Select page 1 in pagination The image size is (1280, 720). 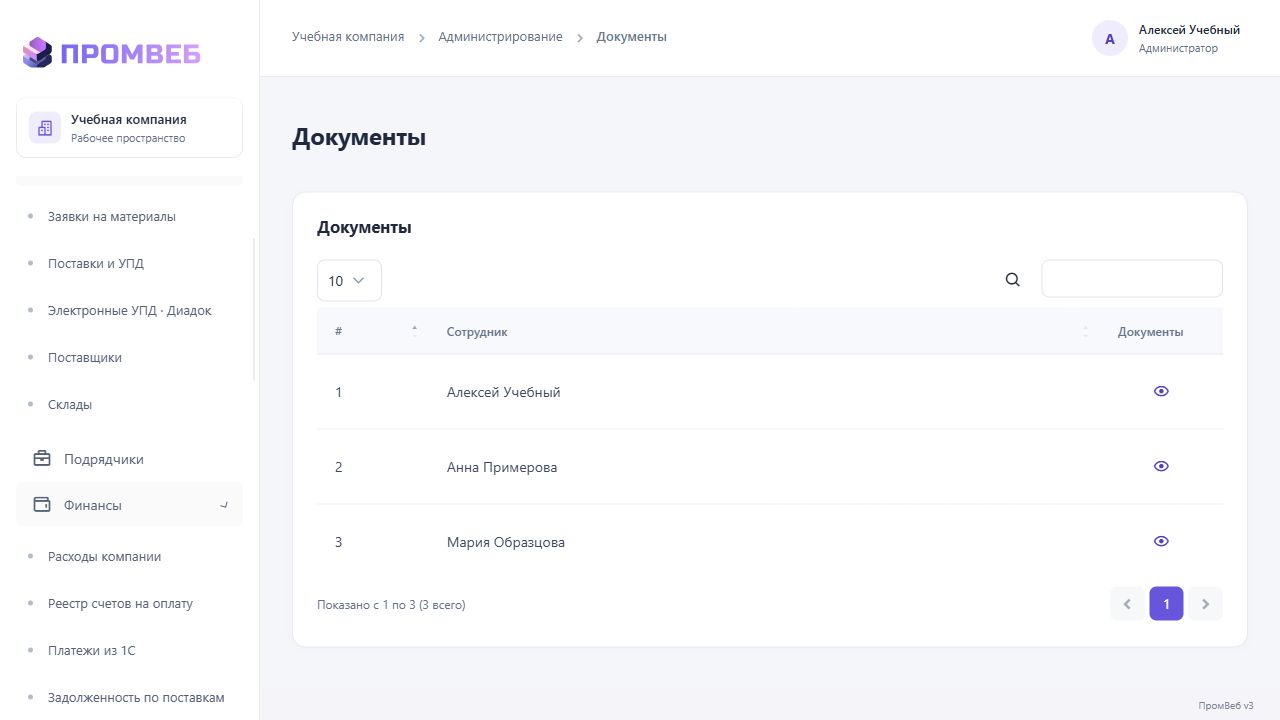point(1166,604)
